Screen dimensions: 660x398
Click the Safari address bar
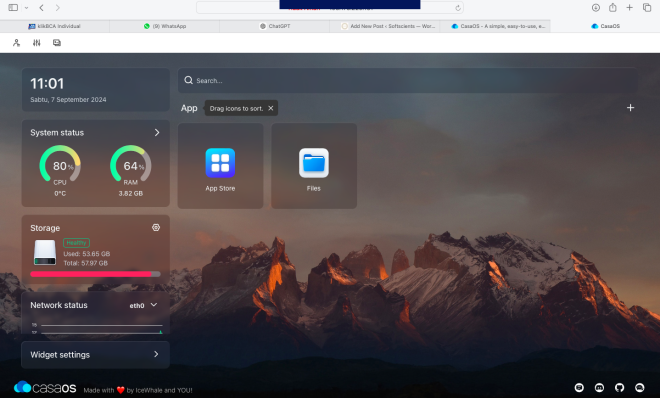click(x=330, y=8)
